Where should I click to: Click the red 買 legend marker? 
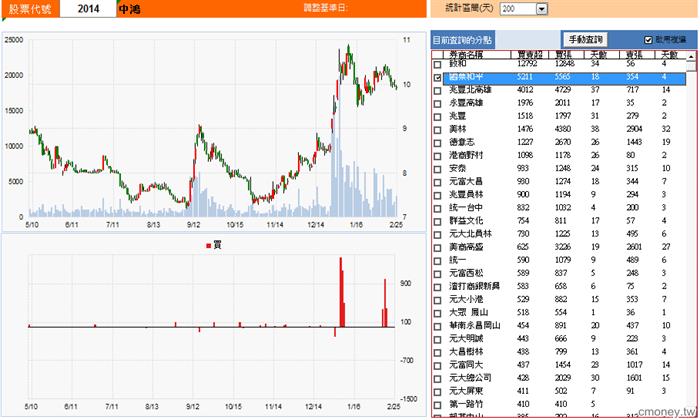[x=208, y=244]
